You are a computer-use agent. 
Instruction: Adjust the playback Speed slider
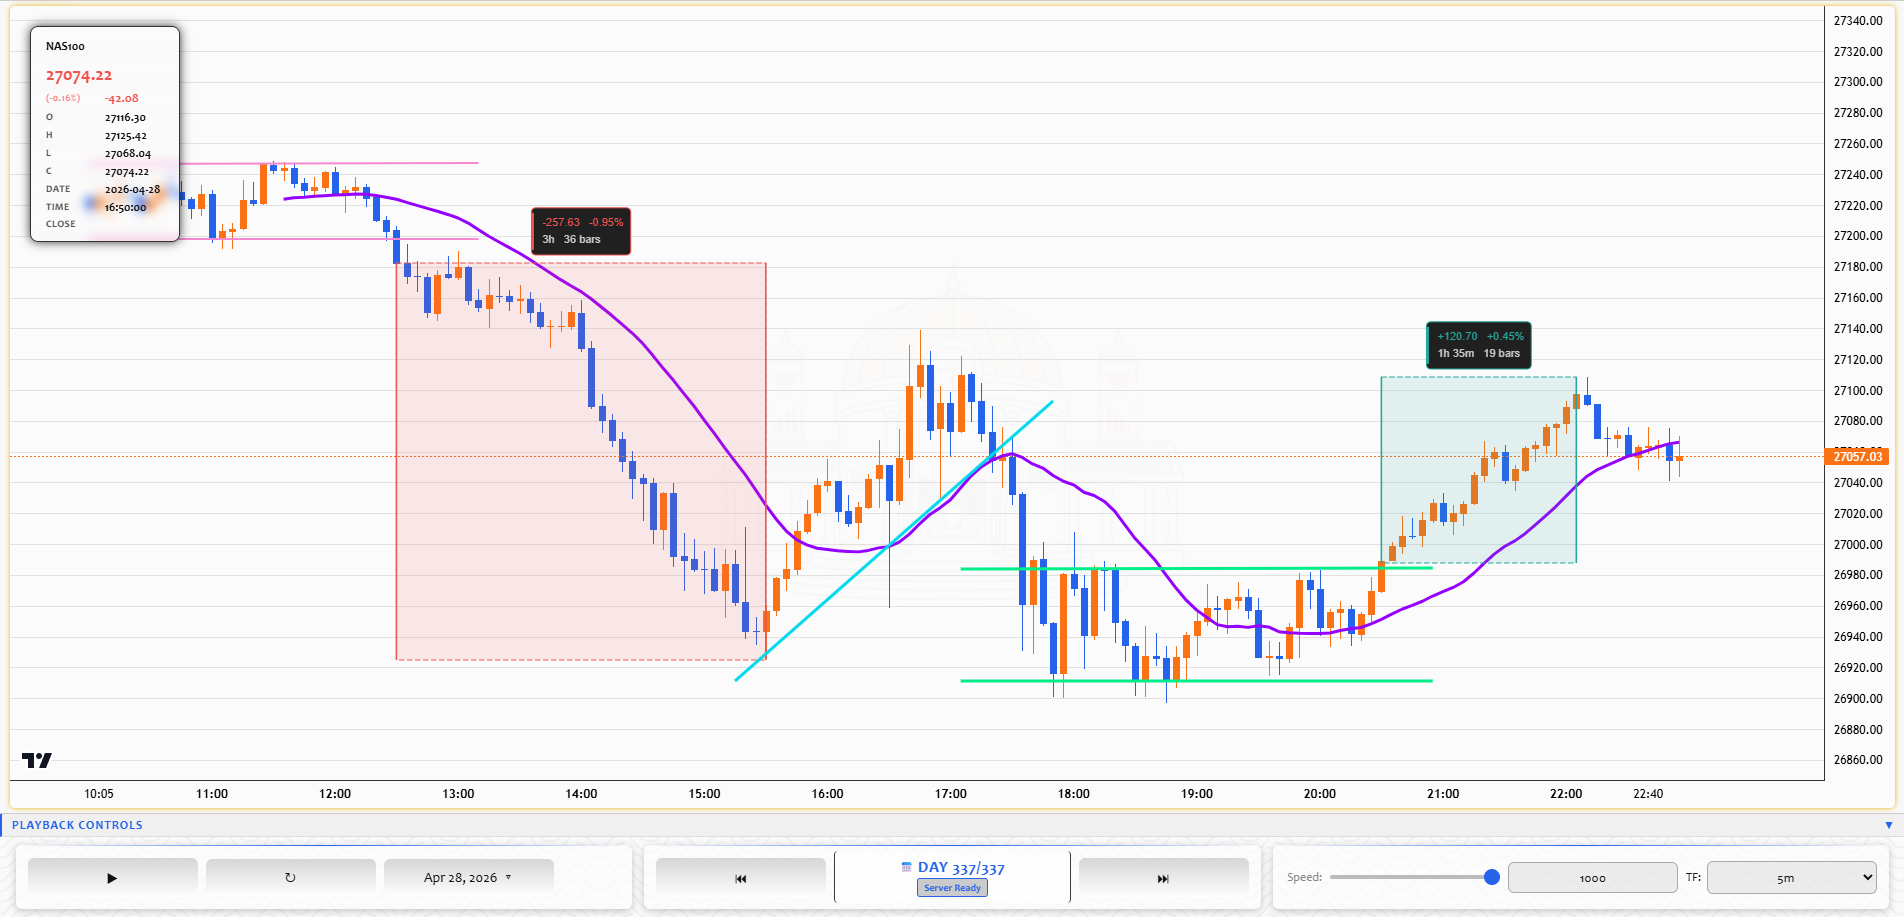[x=1411, y=877]
